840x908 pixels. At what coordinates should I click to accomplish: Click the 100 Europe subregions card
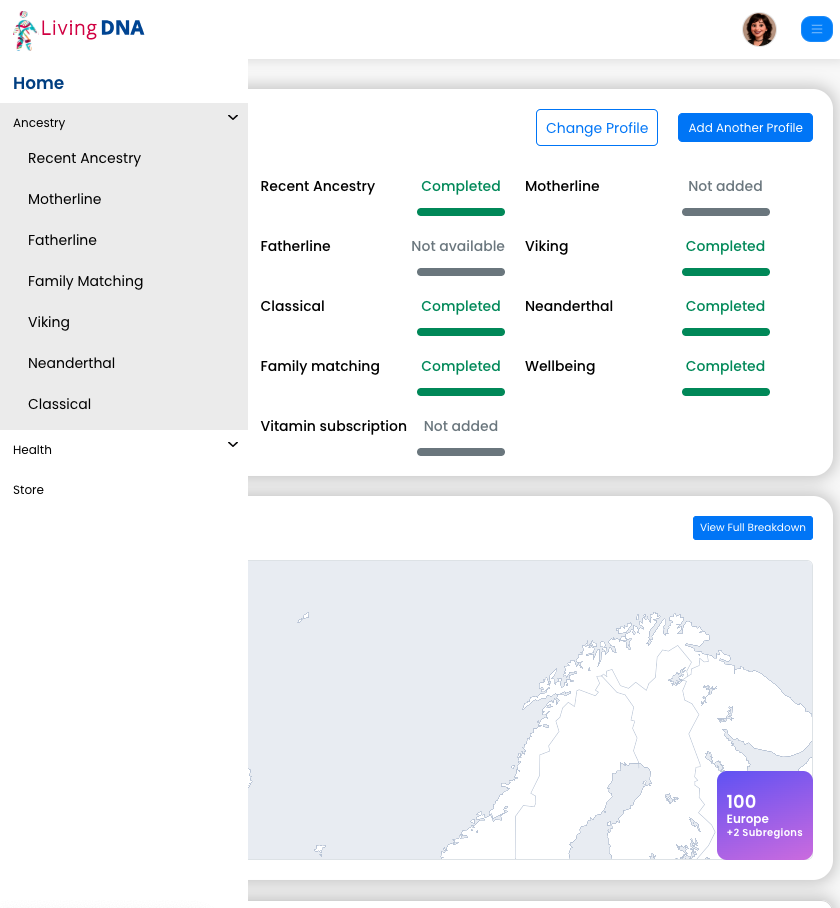pyautogui.click(x=765, y=815)
